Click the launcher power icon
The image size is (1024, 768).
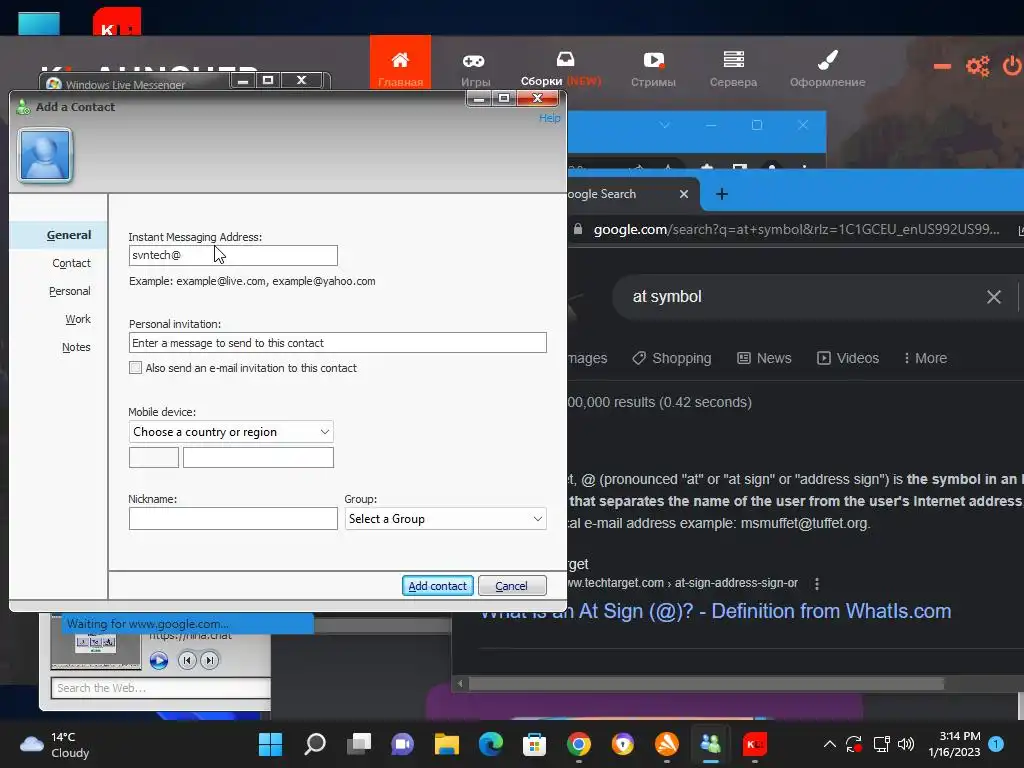tap(1012, 65)
